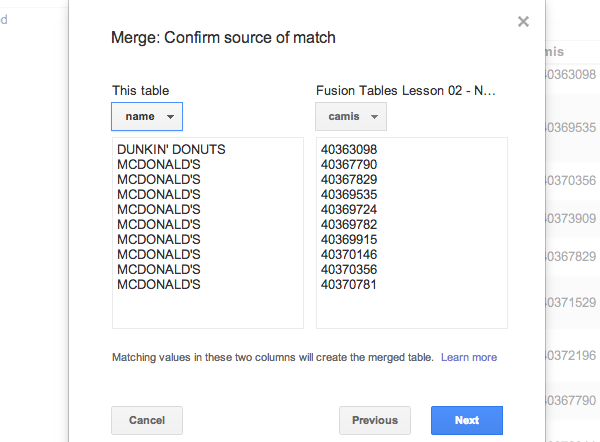The width and height of the screenshot is (600, 442).
Task: Select 40370146 in the camis list
Action: [x=349, y=254]
